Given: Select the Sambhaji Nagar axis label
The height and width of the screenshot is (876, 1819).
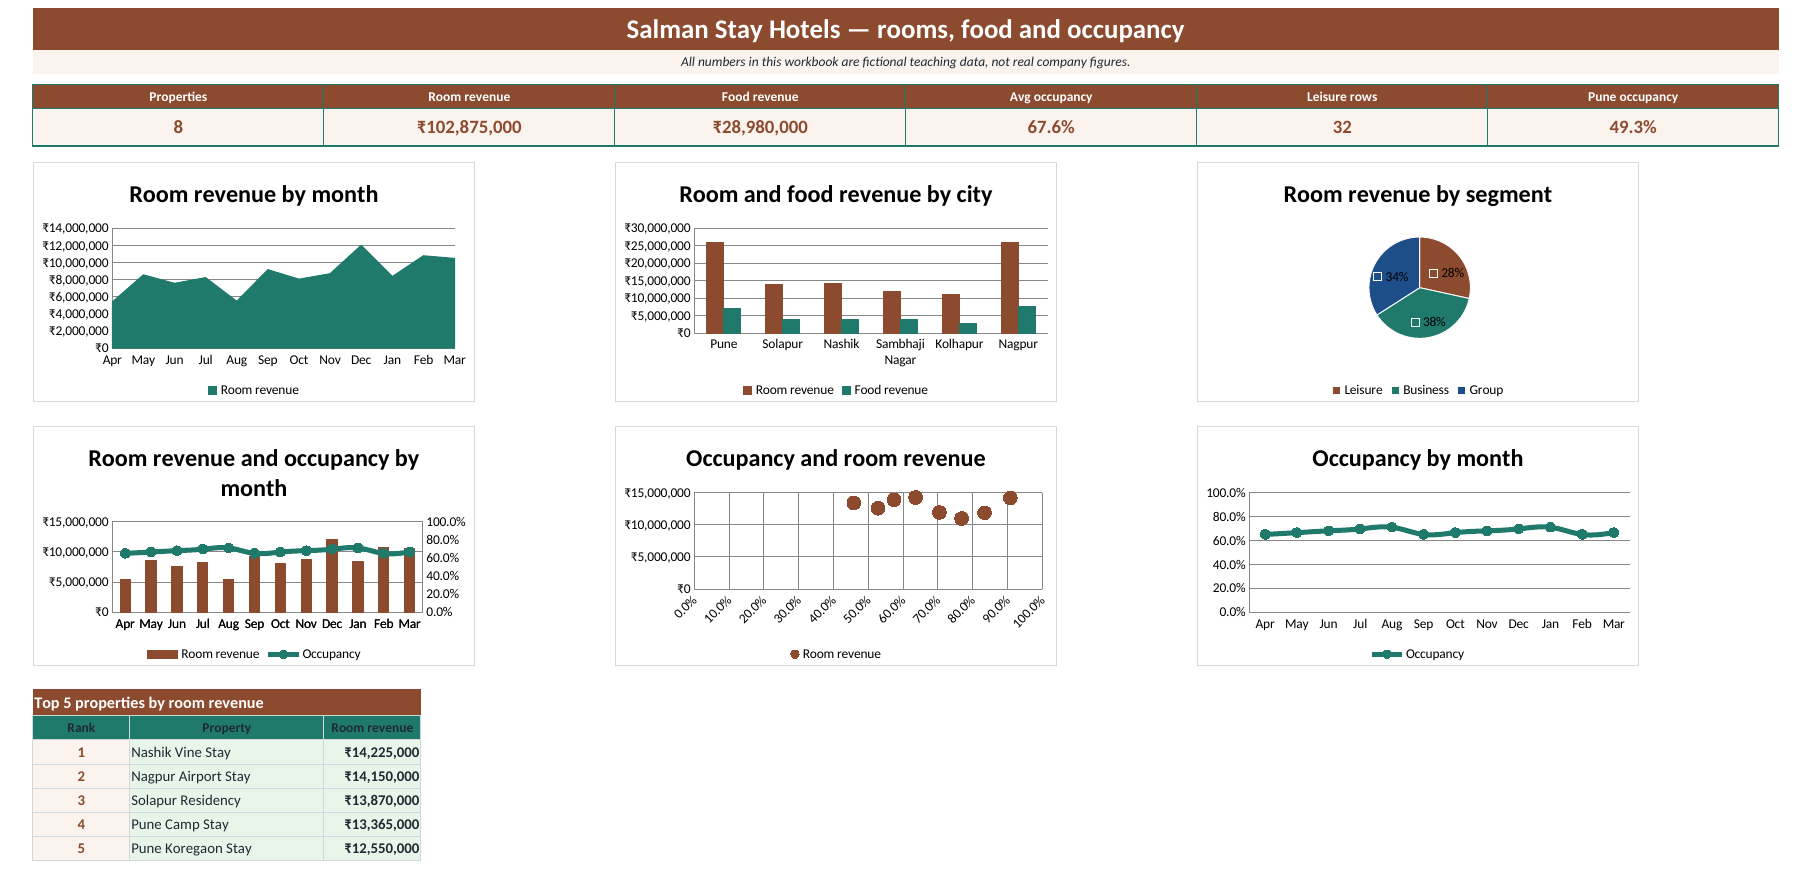Looking at the screenshot, I should 900,351.
